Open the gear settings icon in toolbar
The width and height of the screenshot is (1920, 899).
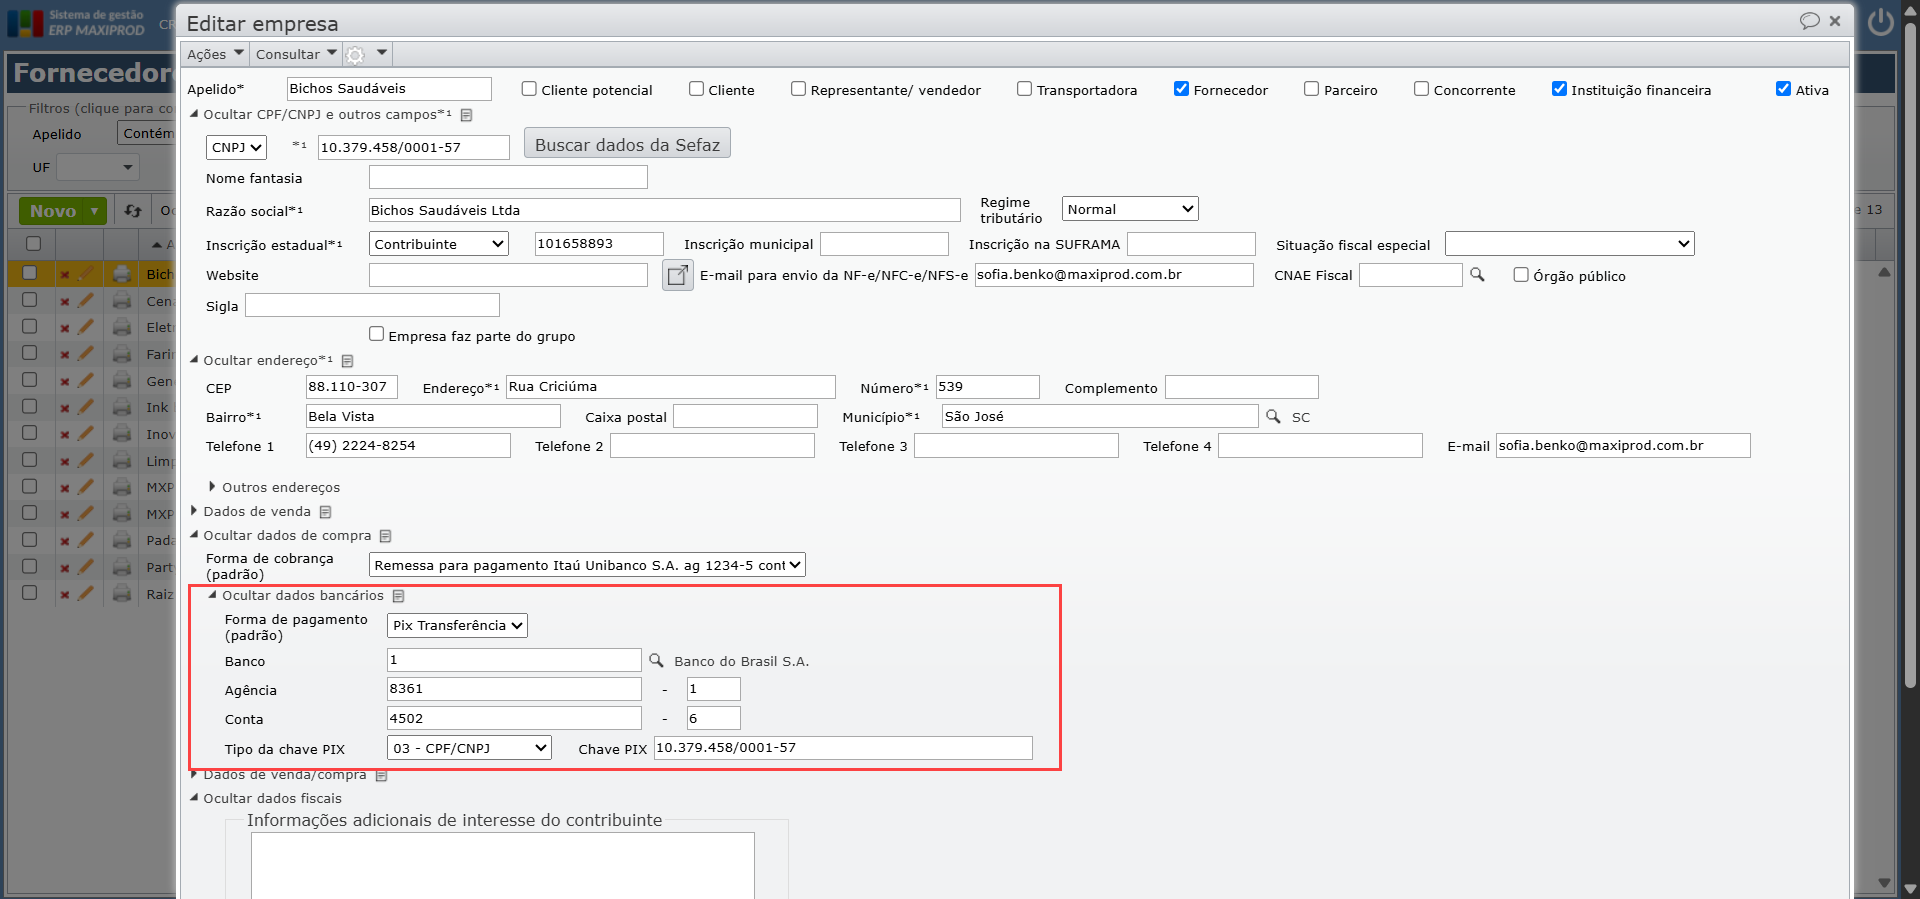click(x=355, y=55)
